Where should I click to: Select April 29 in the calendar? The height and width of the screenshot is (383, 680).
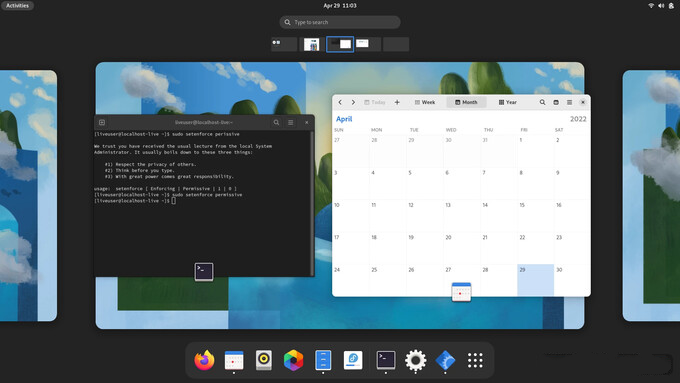536,280
